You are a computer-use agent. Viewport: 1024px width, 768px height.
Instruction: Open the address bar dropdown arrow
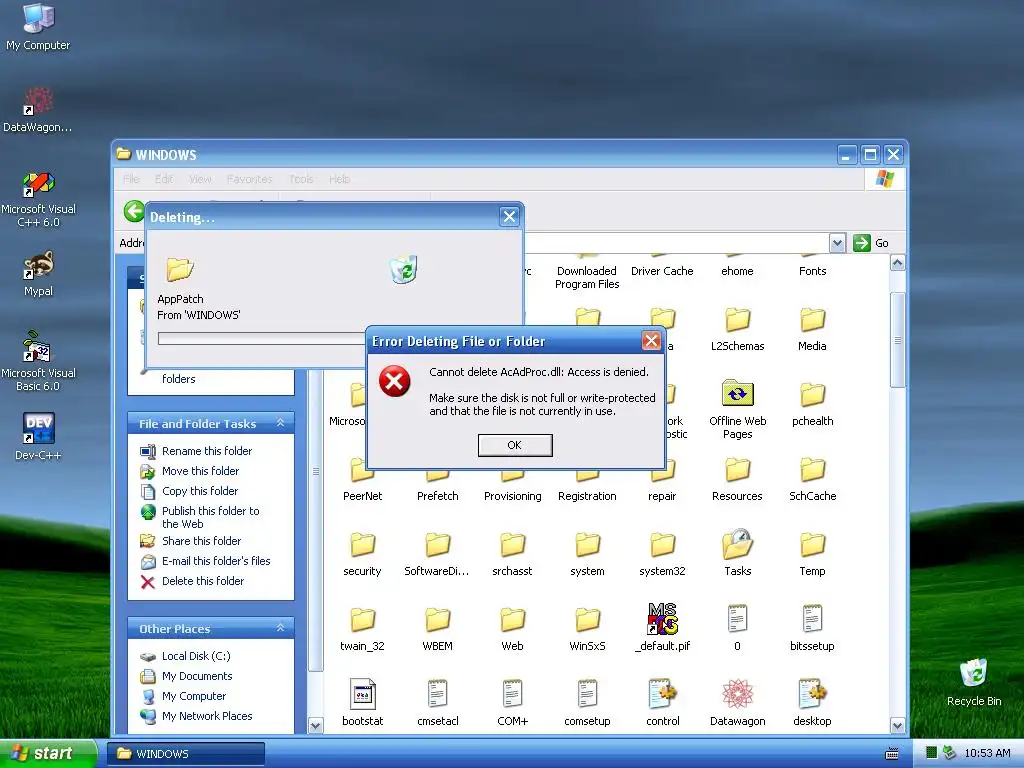pyautogui.click(x=837, y=243)
